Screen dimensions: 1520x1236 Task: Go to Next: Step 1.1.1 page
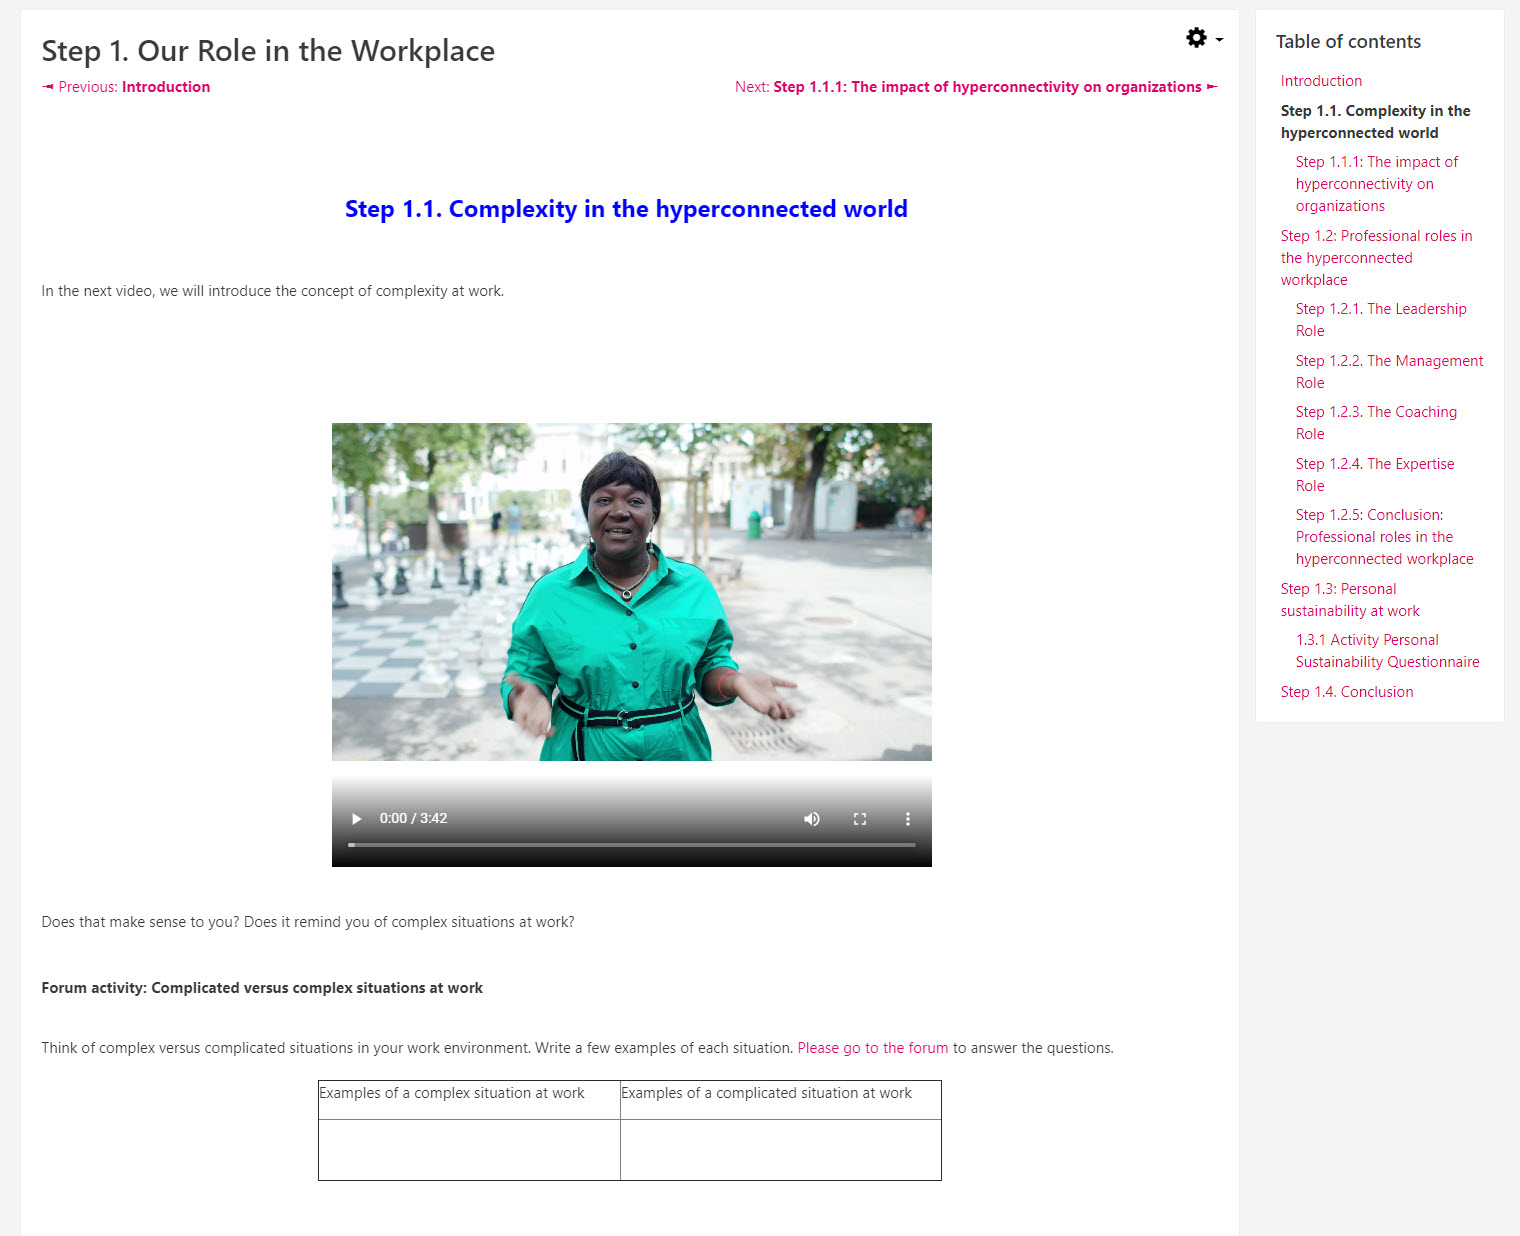point(975,87)
